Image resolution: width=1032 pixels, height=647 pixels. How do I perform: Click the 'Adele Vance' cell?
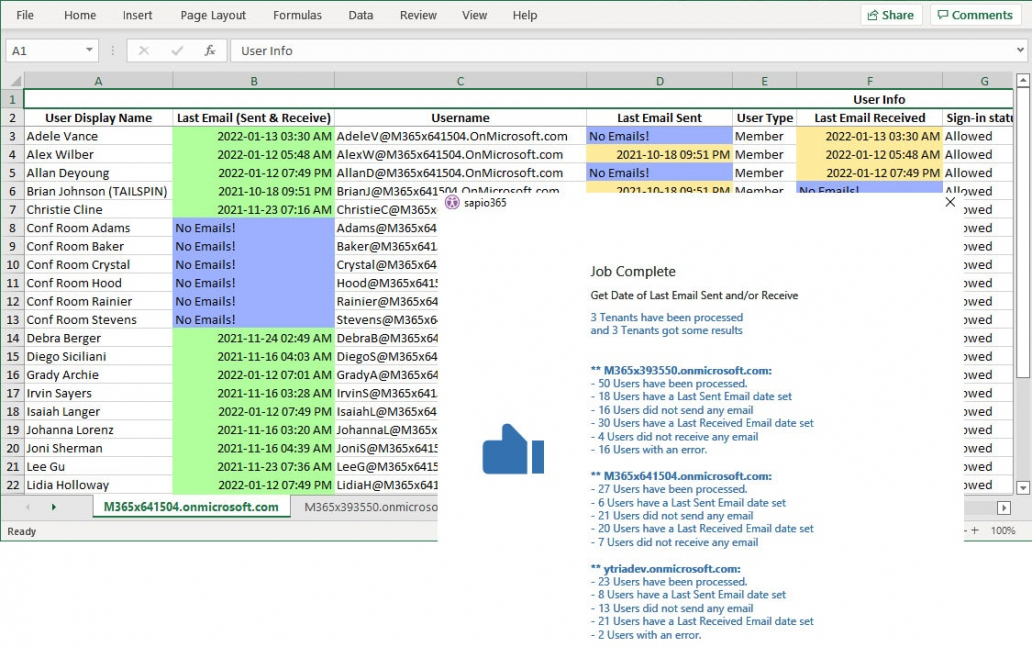click(x=98, y=136)
